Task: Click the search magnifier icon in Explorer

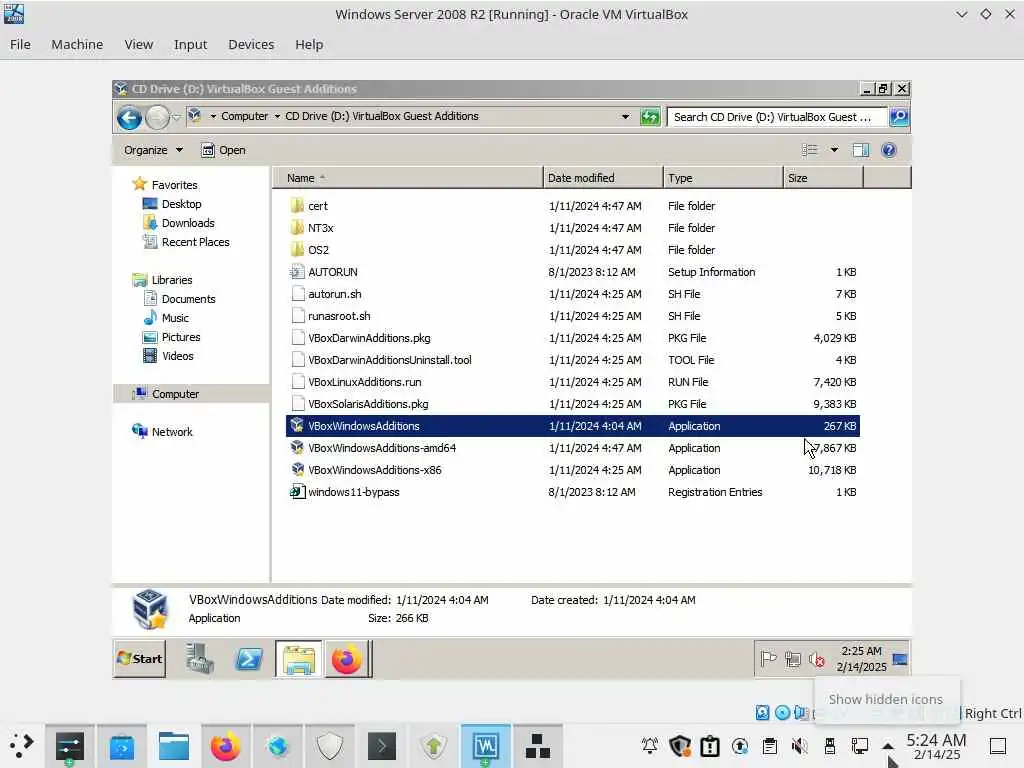Action: pyautogui.click(x=899, y=117)
